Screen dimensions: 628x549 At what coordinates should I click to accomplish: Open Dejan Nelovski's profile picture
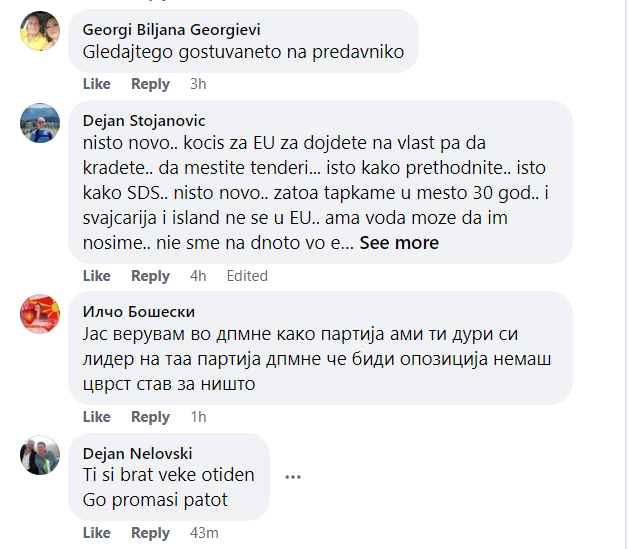click(39, 454)
